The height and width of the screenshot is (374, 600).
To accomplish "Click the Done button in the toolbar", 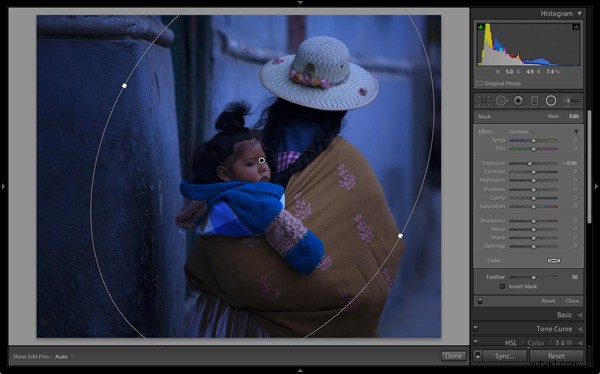I will (453, 356).
